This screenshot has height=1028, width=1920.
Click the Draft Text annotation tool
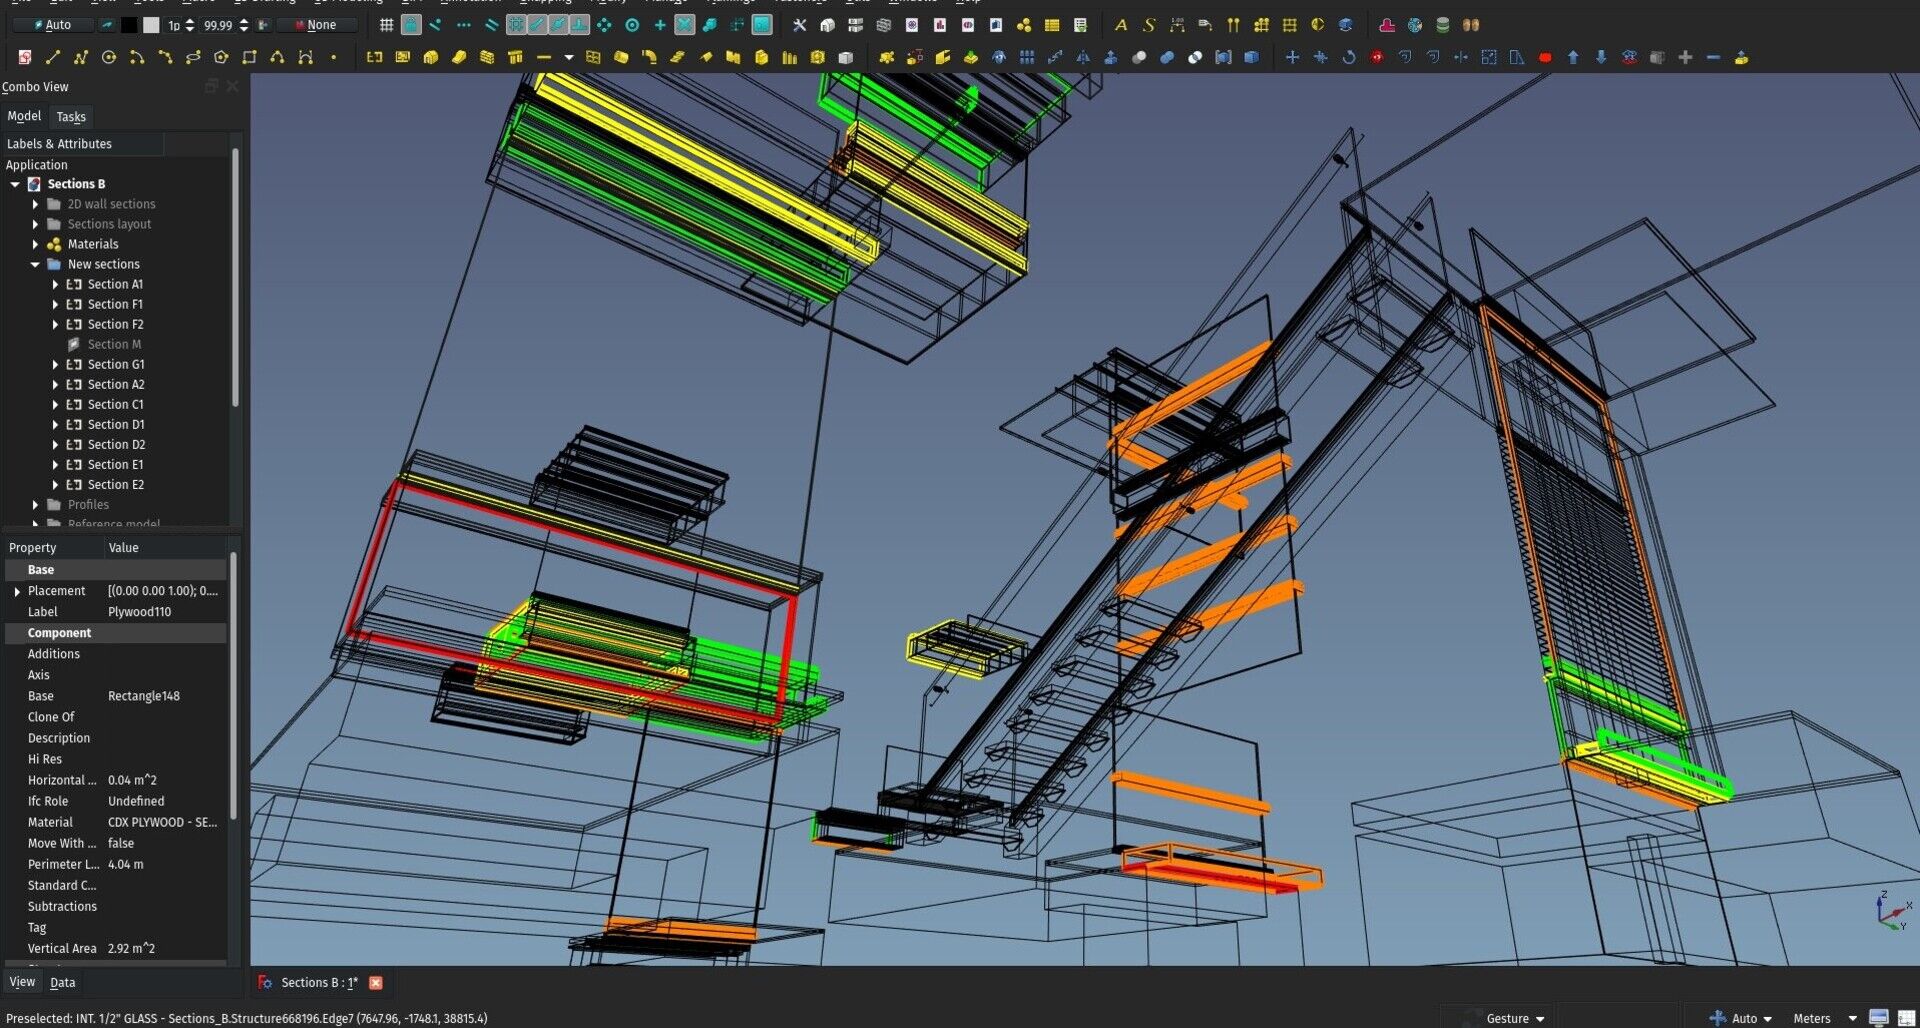click(1120, 25)
